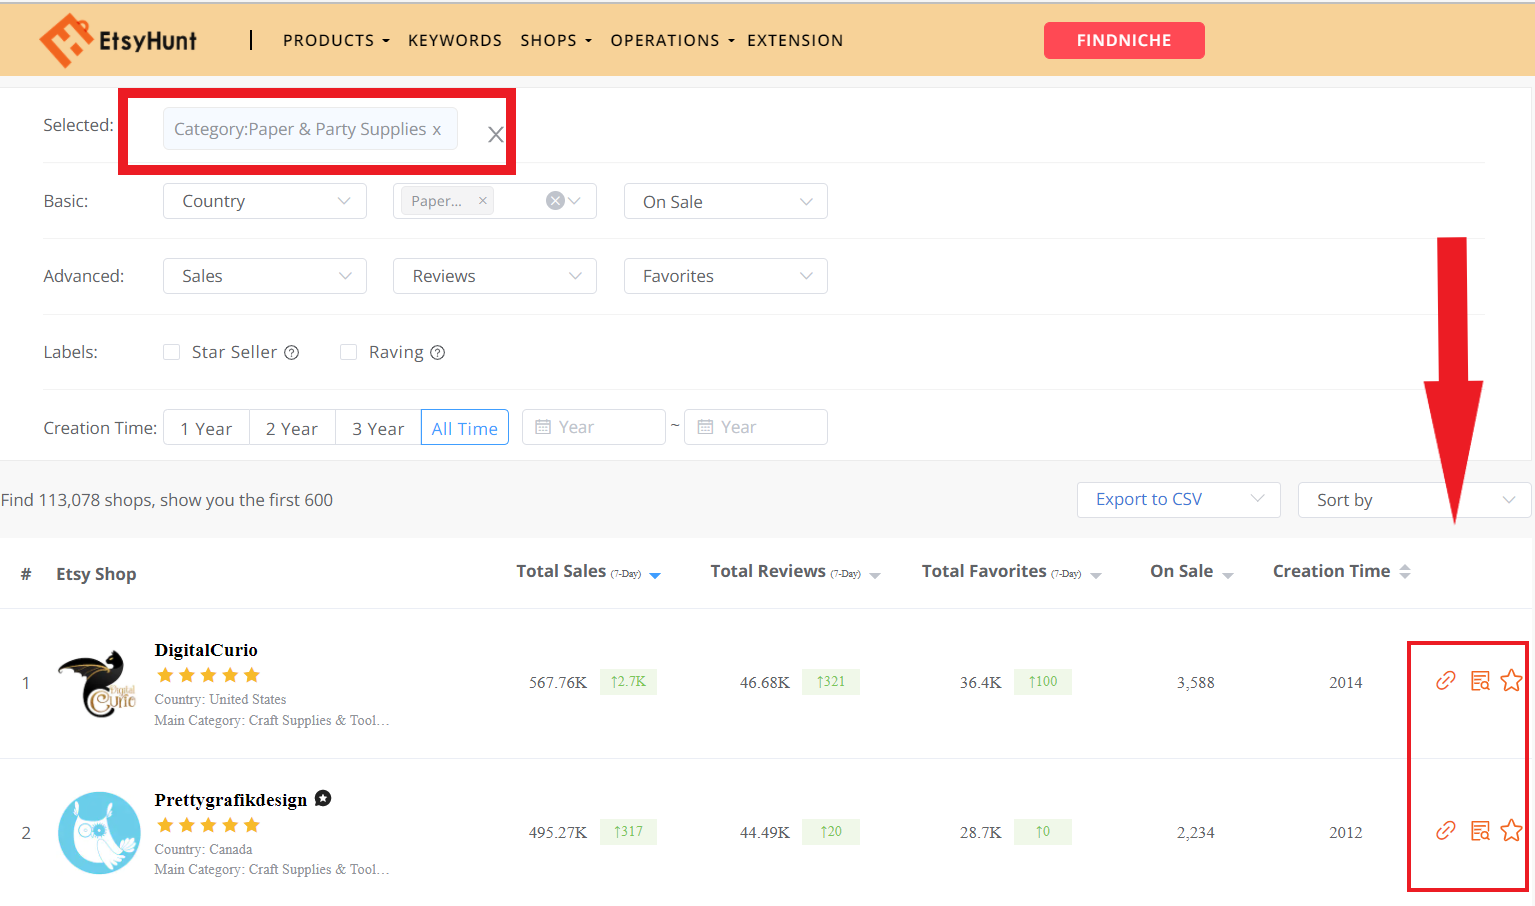Click the 'Find 113,078 shops' result text
The height and width of the screenshot is (906, 1535).
[x=167, y=500]
